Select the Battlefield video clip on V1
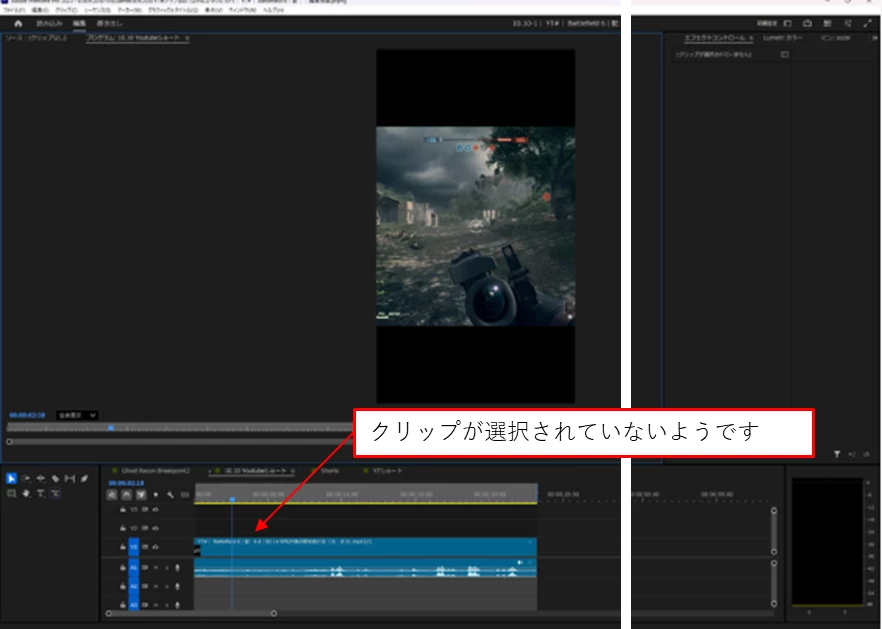This screenshot has height=629, width=882. (x=366, y=546)
